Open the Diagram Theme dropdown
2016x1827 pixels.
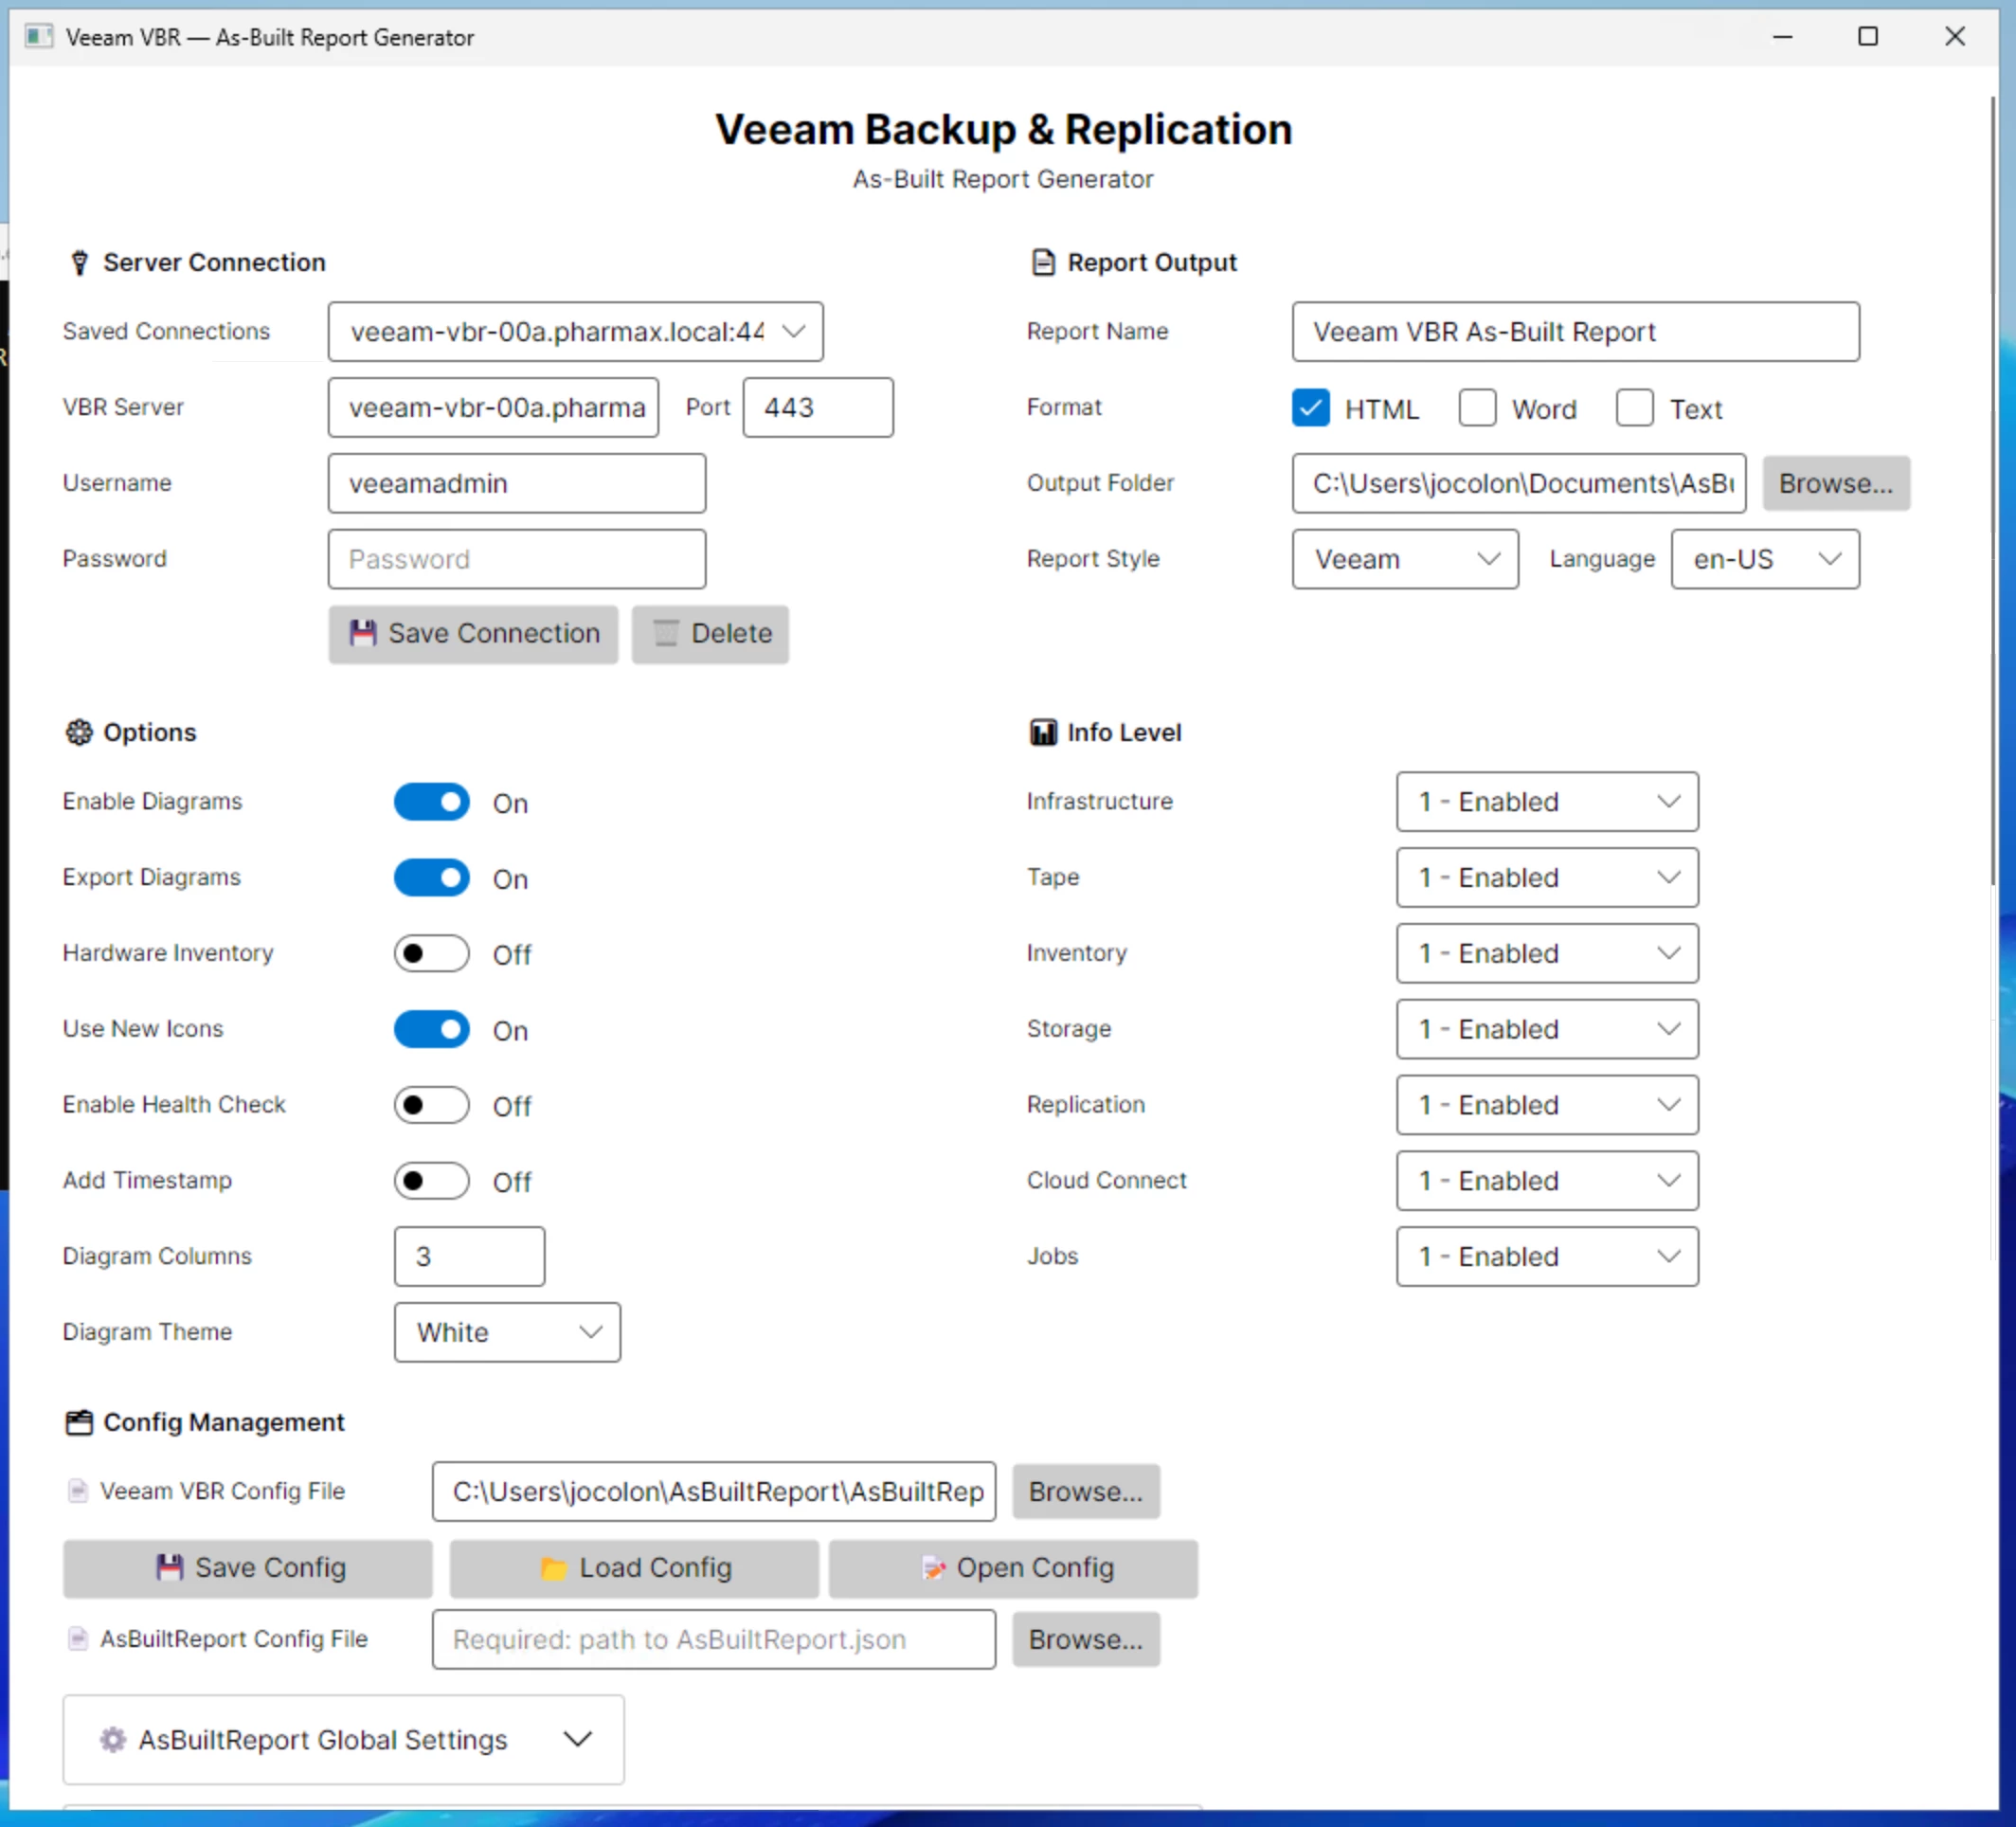pos(507,1332)
